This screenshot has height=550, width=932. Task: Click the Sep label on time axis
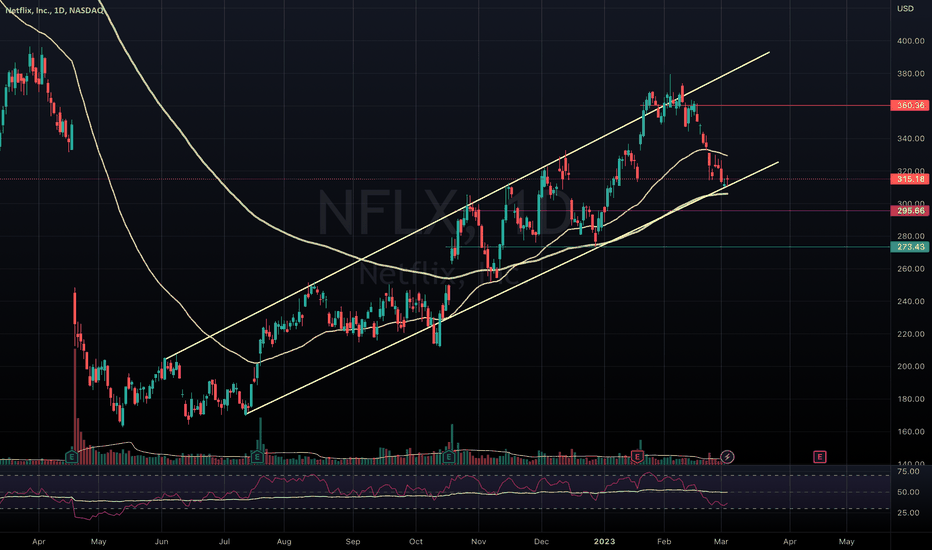pyautogui.click(x=353, y=541)
